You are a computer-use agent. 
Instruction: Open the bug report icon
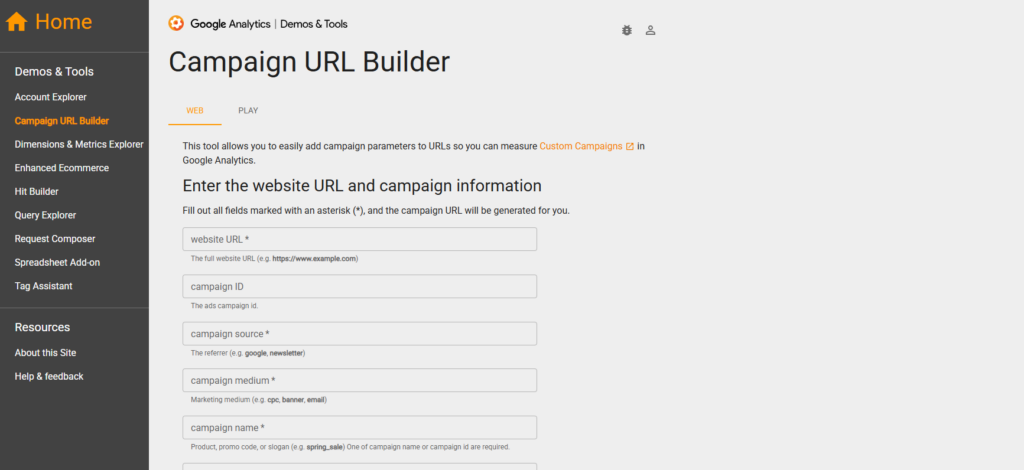pos(627,30)
